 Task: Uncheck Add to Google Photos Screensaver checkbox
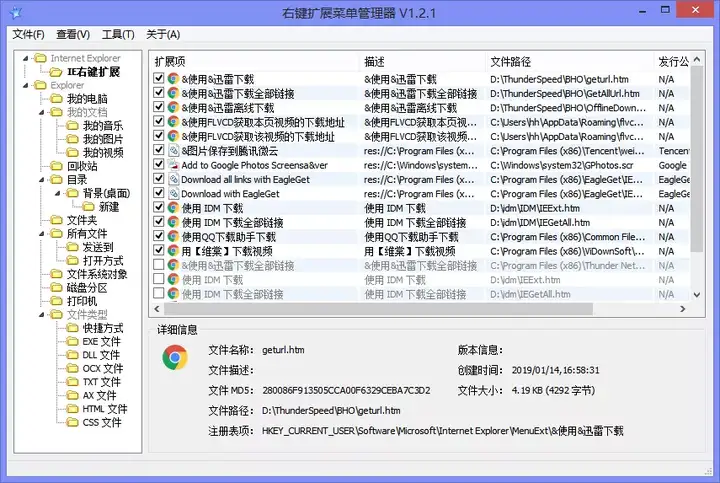(159, 164)
